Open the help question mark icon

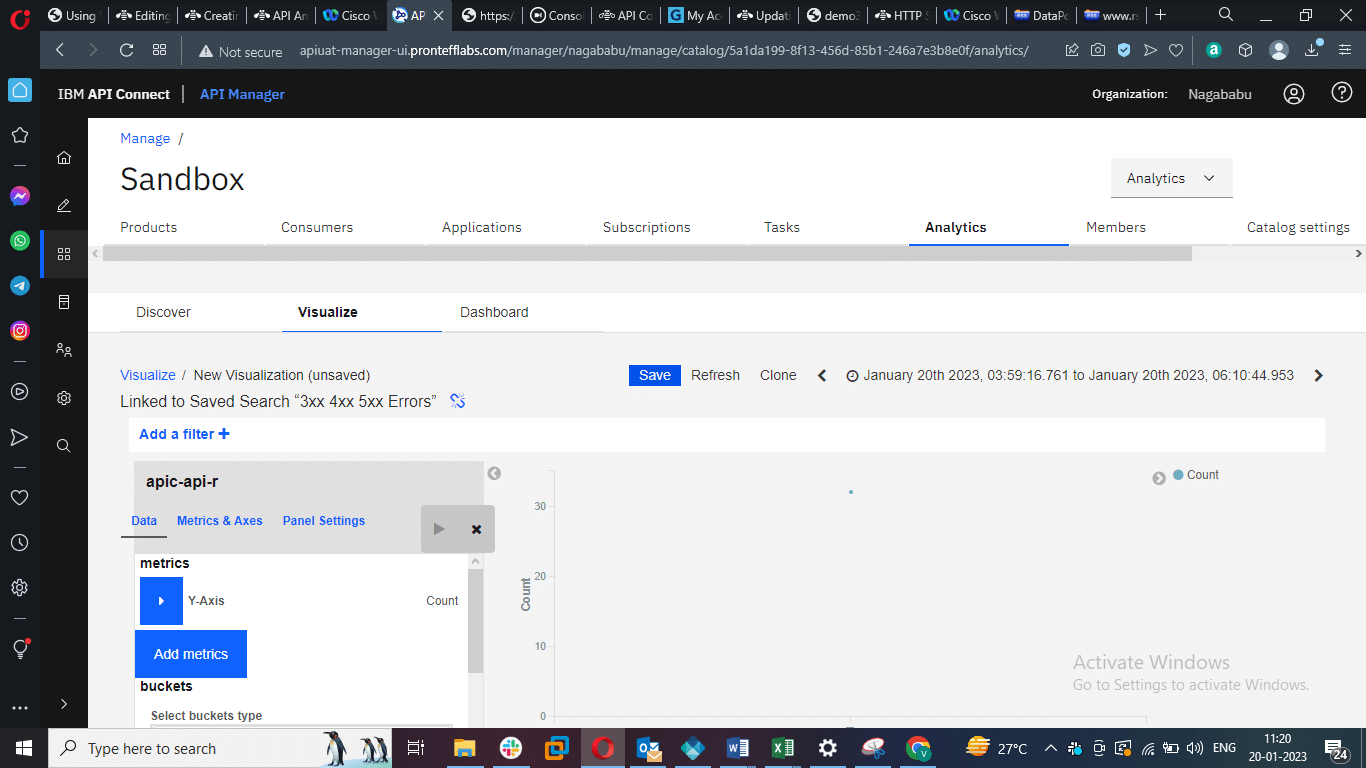point(1342,93)
